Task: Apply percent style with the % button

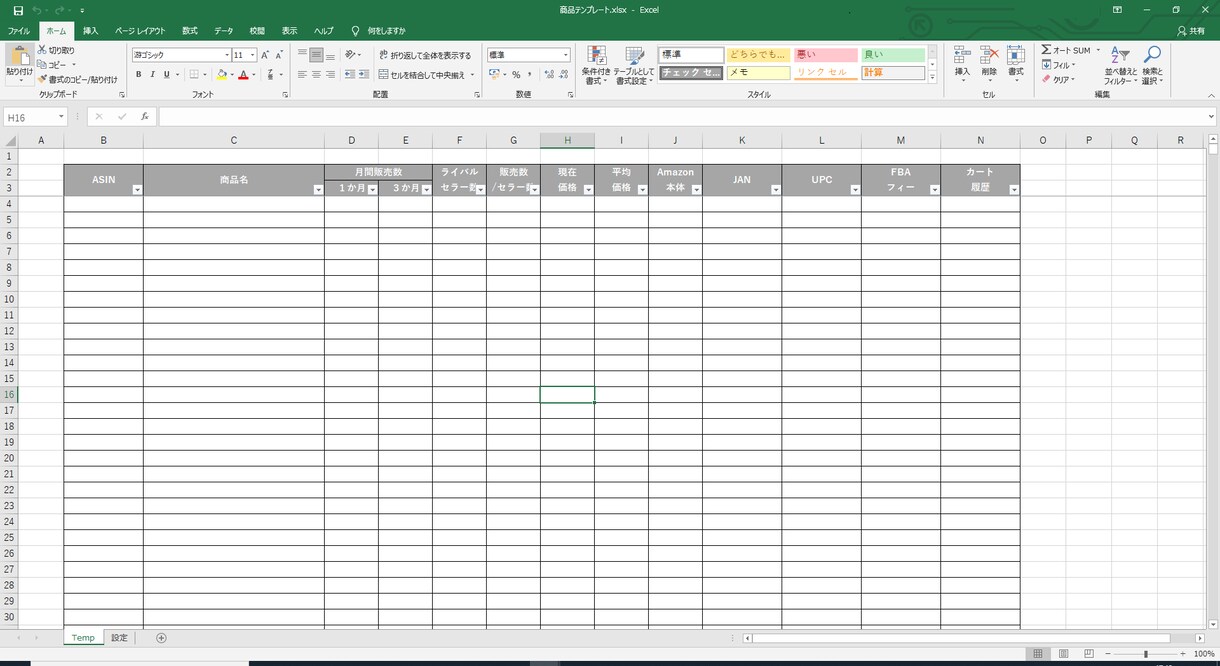Action: pos(516,74)
